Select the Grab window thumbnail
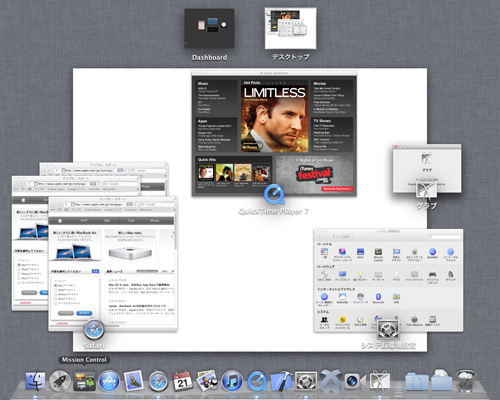Viewport: 500px width, 400px height. click(427, 169)
